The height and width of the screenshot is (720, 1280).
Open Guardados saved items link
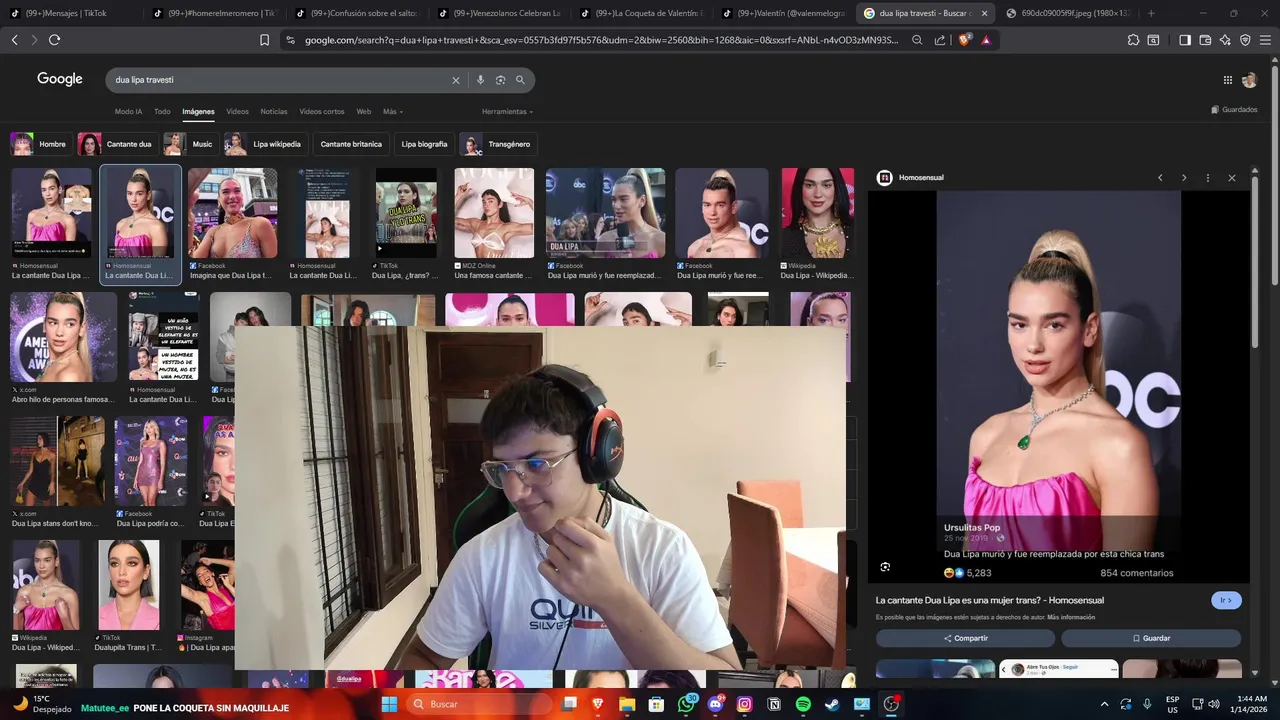[1234, 110]
